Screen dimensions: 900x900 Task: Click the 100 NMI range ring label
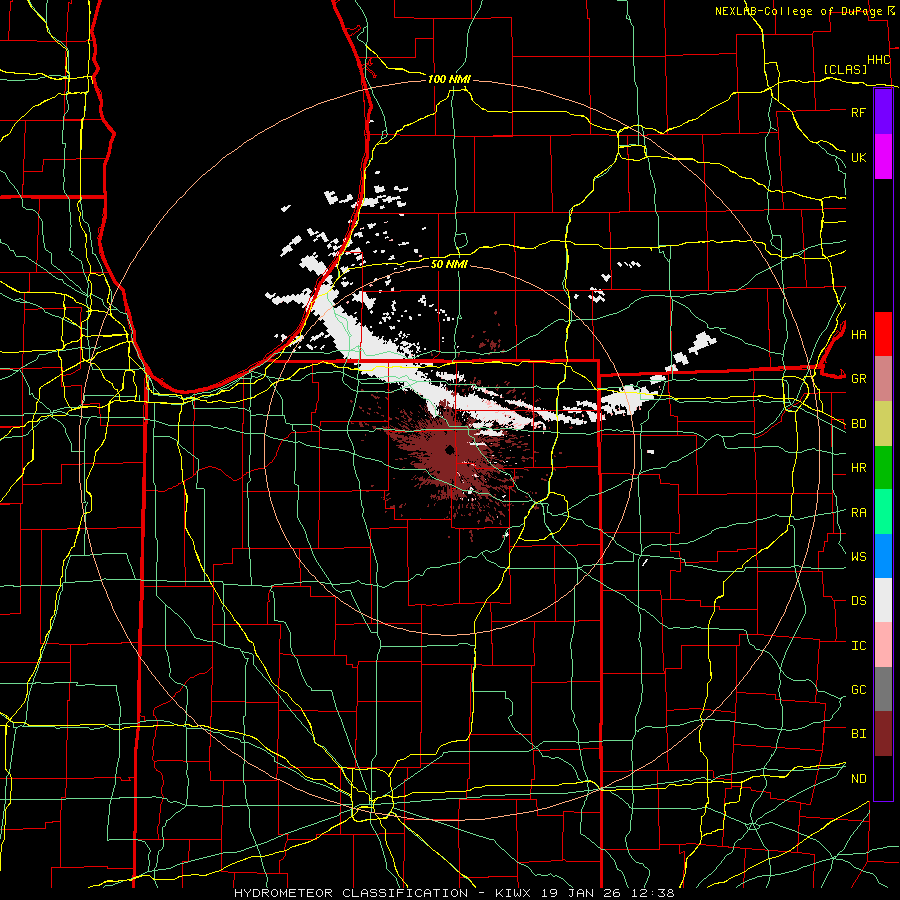(x=449, y=79)
